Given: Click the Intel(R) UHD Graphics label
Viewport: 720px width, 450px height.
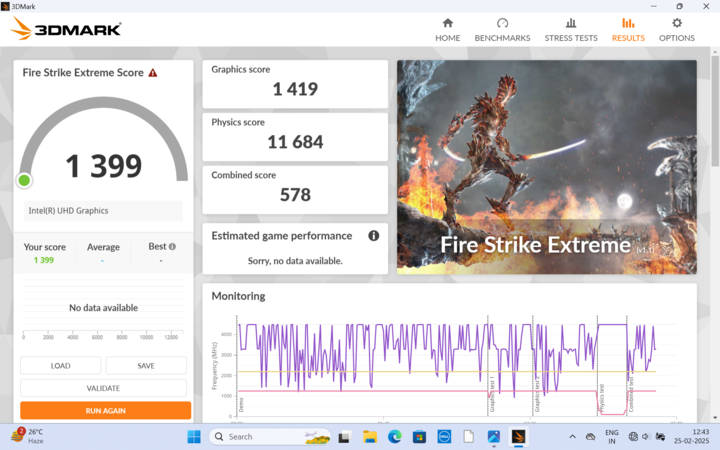Looking at the screenshot, I should click(x=68, y=211).
